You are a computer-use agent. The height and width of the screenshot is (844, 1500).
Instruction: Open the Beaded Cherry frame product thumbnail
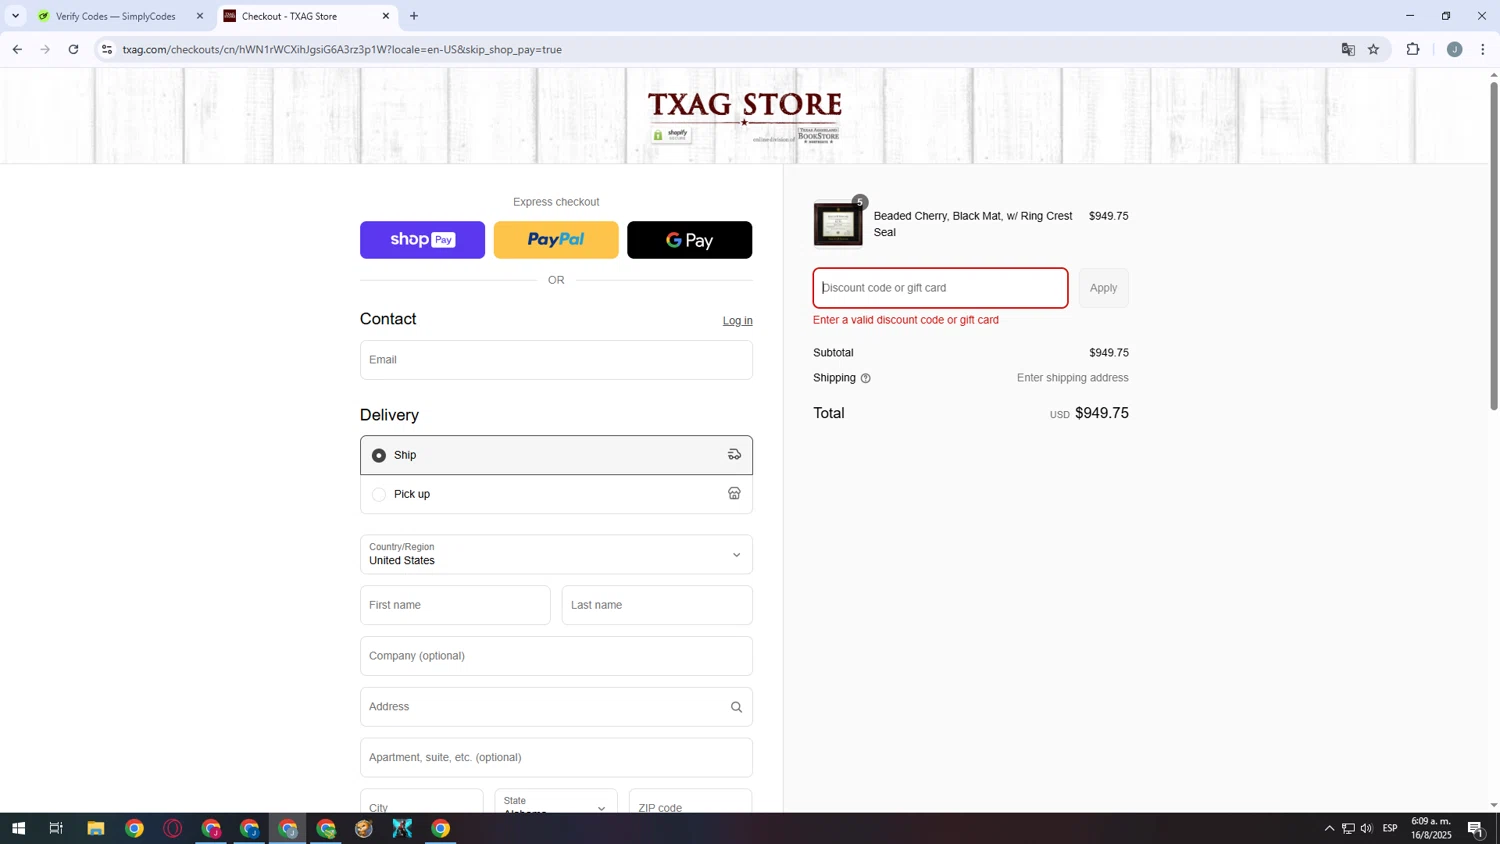(838, 224)
